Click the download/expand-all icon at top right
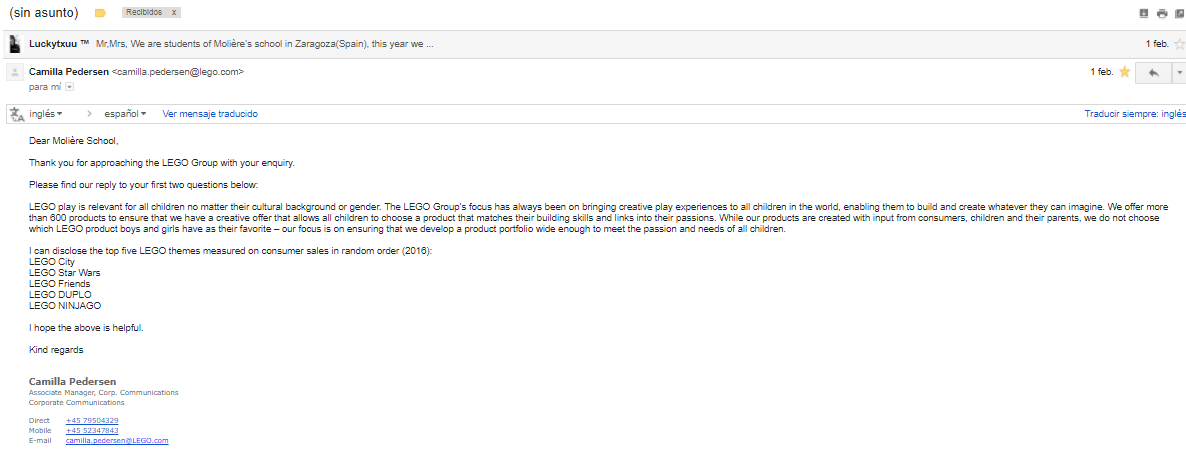 pyautogui.click(x=1144, y=13)
